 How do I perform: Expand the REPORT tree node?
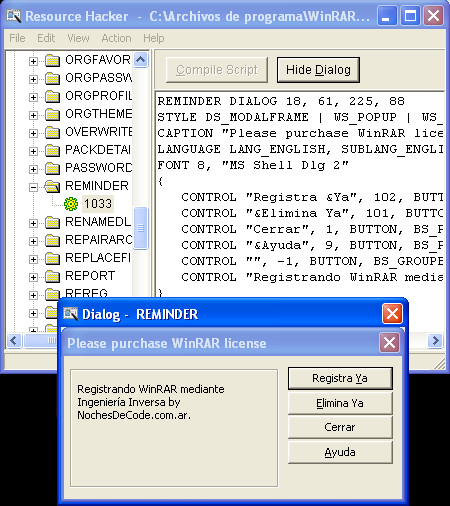tap(33, 277)
